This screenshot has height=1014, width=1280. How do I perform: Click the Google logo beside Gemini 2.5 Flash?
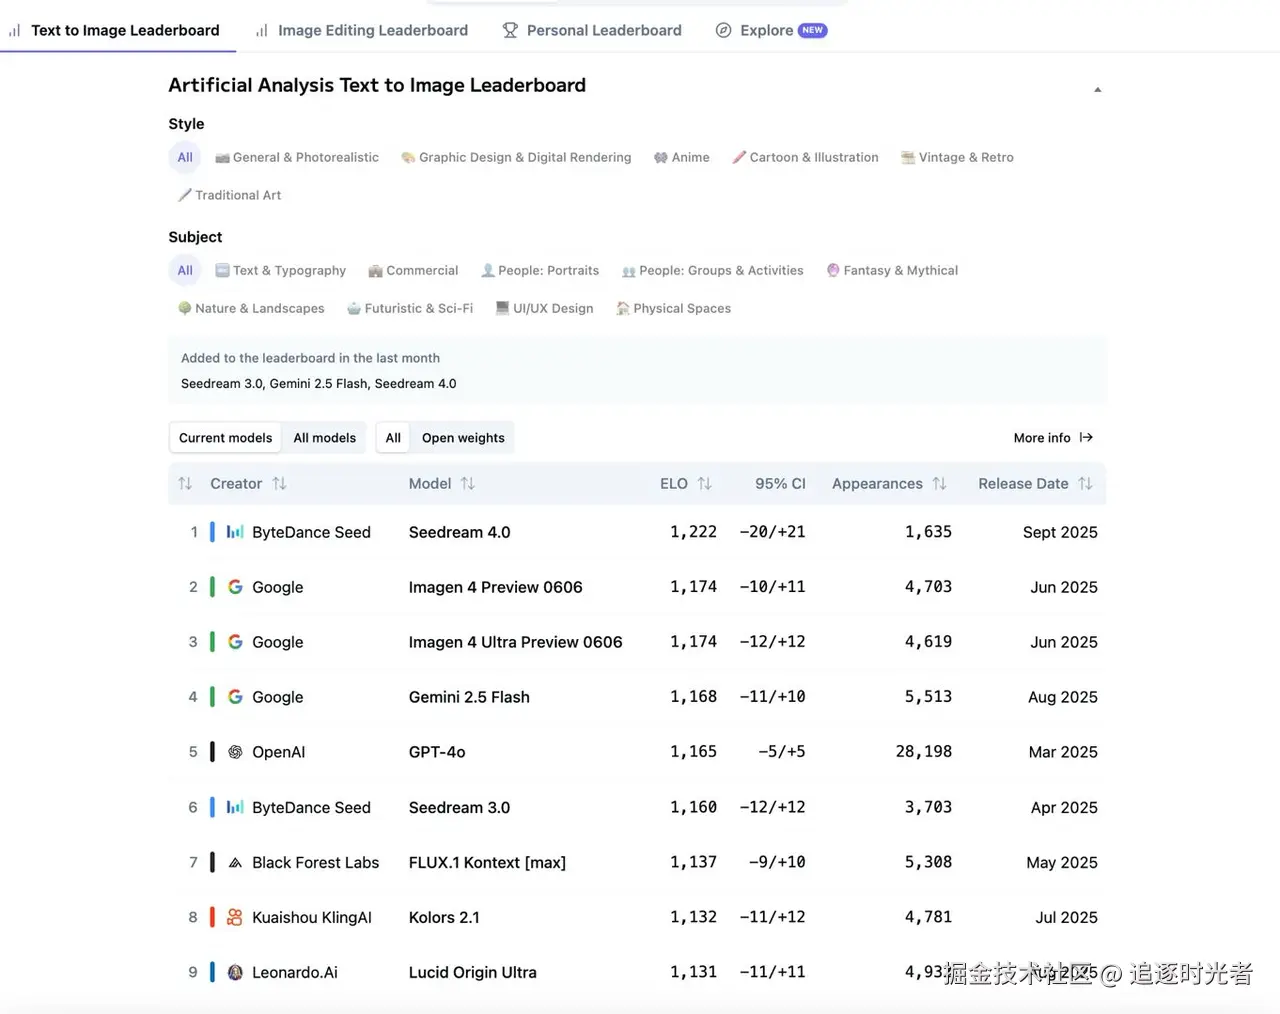[235, 697]
